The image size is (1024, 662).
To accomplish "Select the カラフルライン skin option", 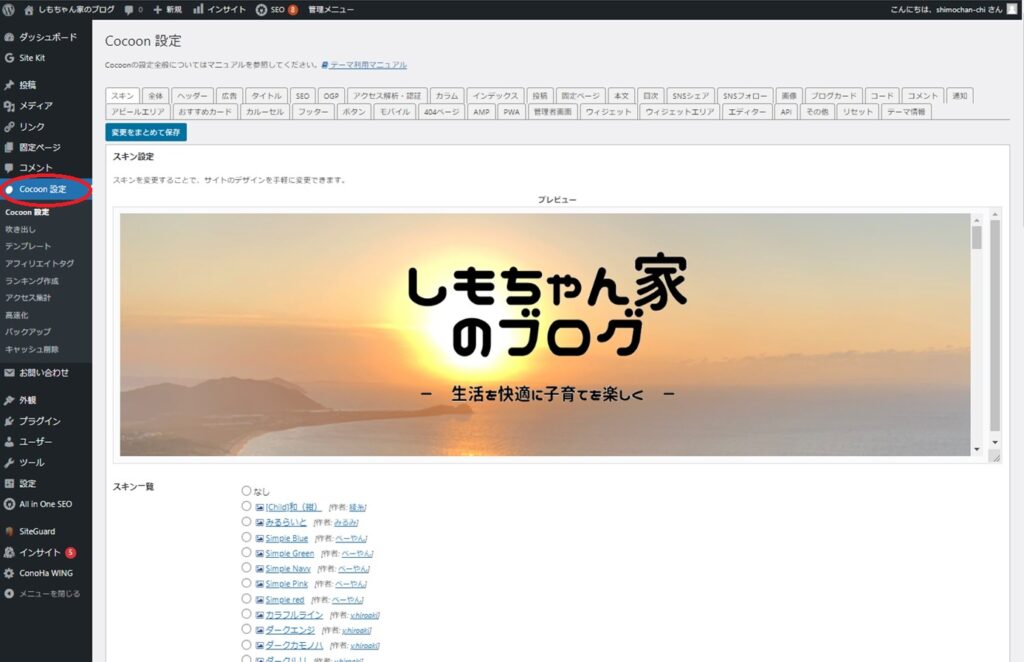I will click(246, 613).
